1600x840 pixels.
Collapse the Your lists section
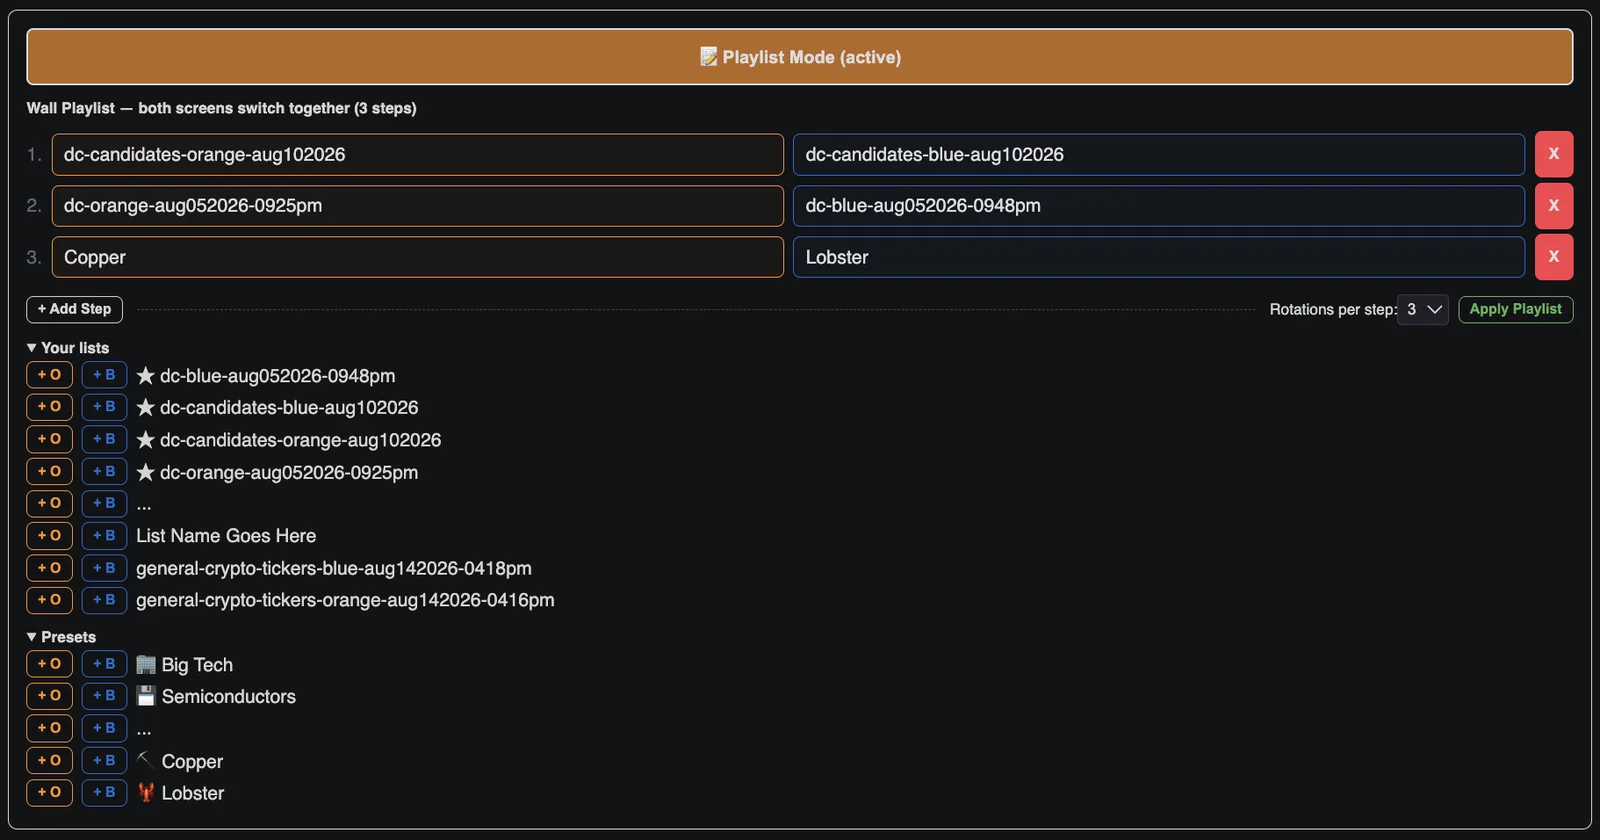68,348
